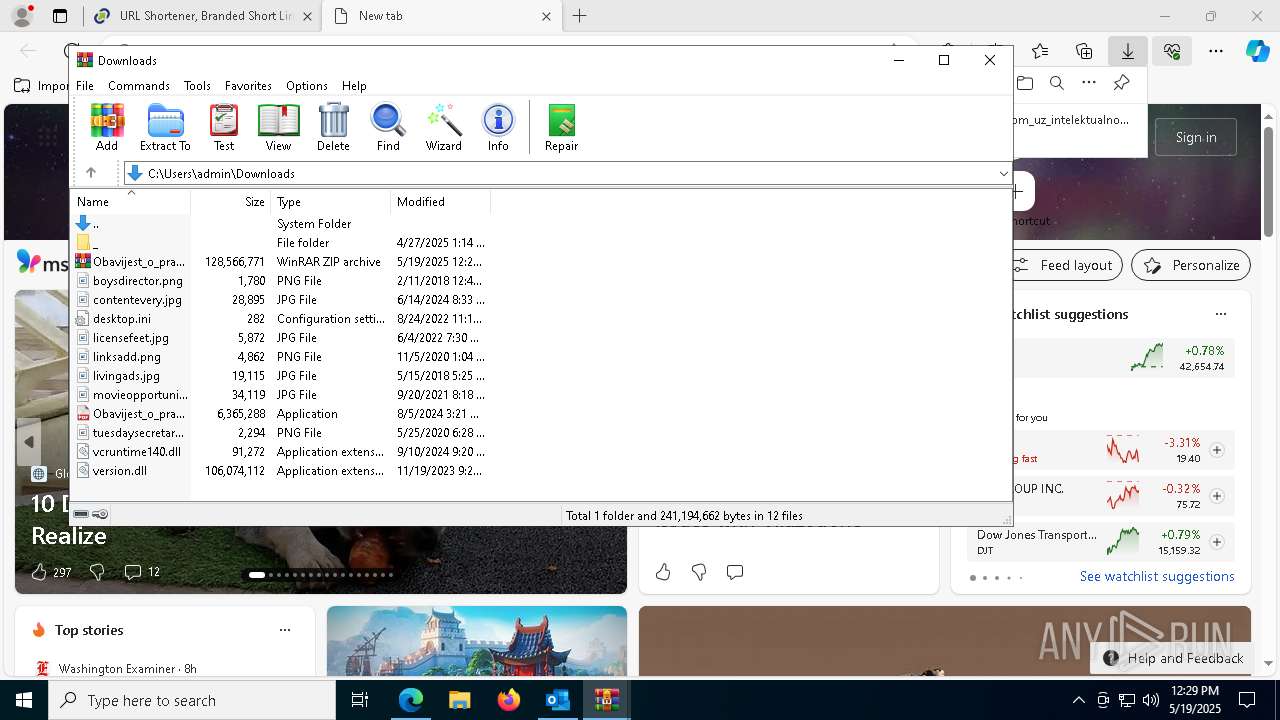Select boysdirector.png file

[281, 281]
